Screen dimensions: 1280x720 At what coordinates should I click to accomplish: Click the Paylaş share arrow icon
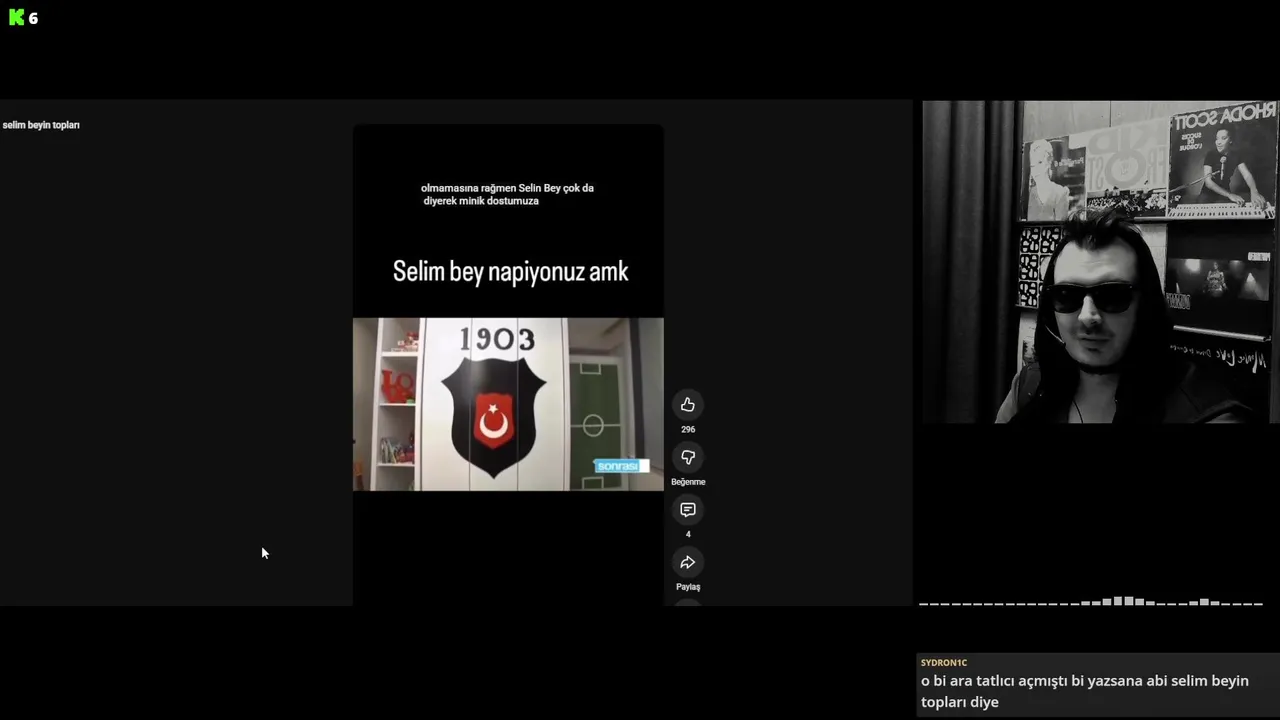(688, 562)
